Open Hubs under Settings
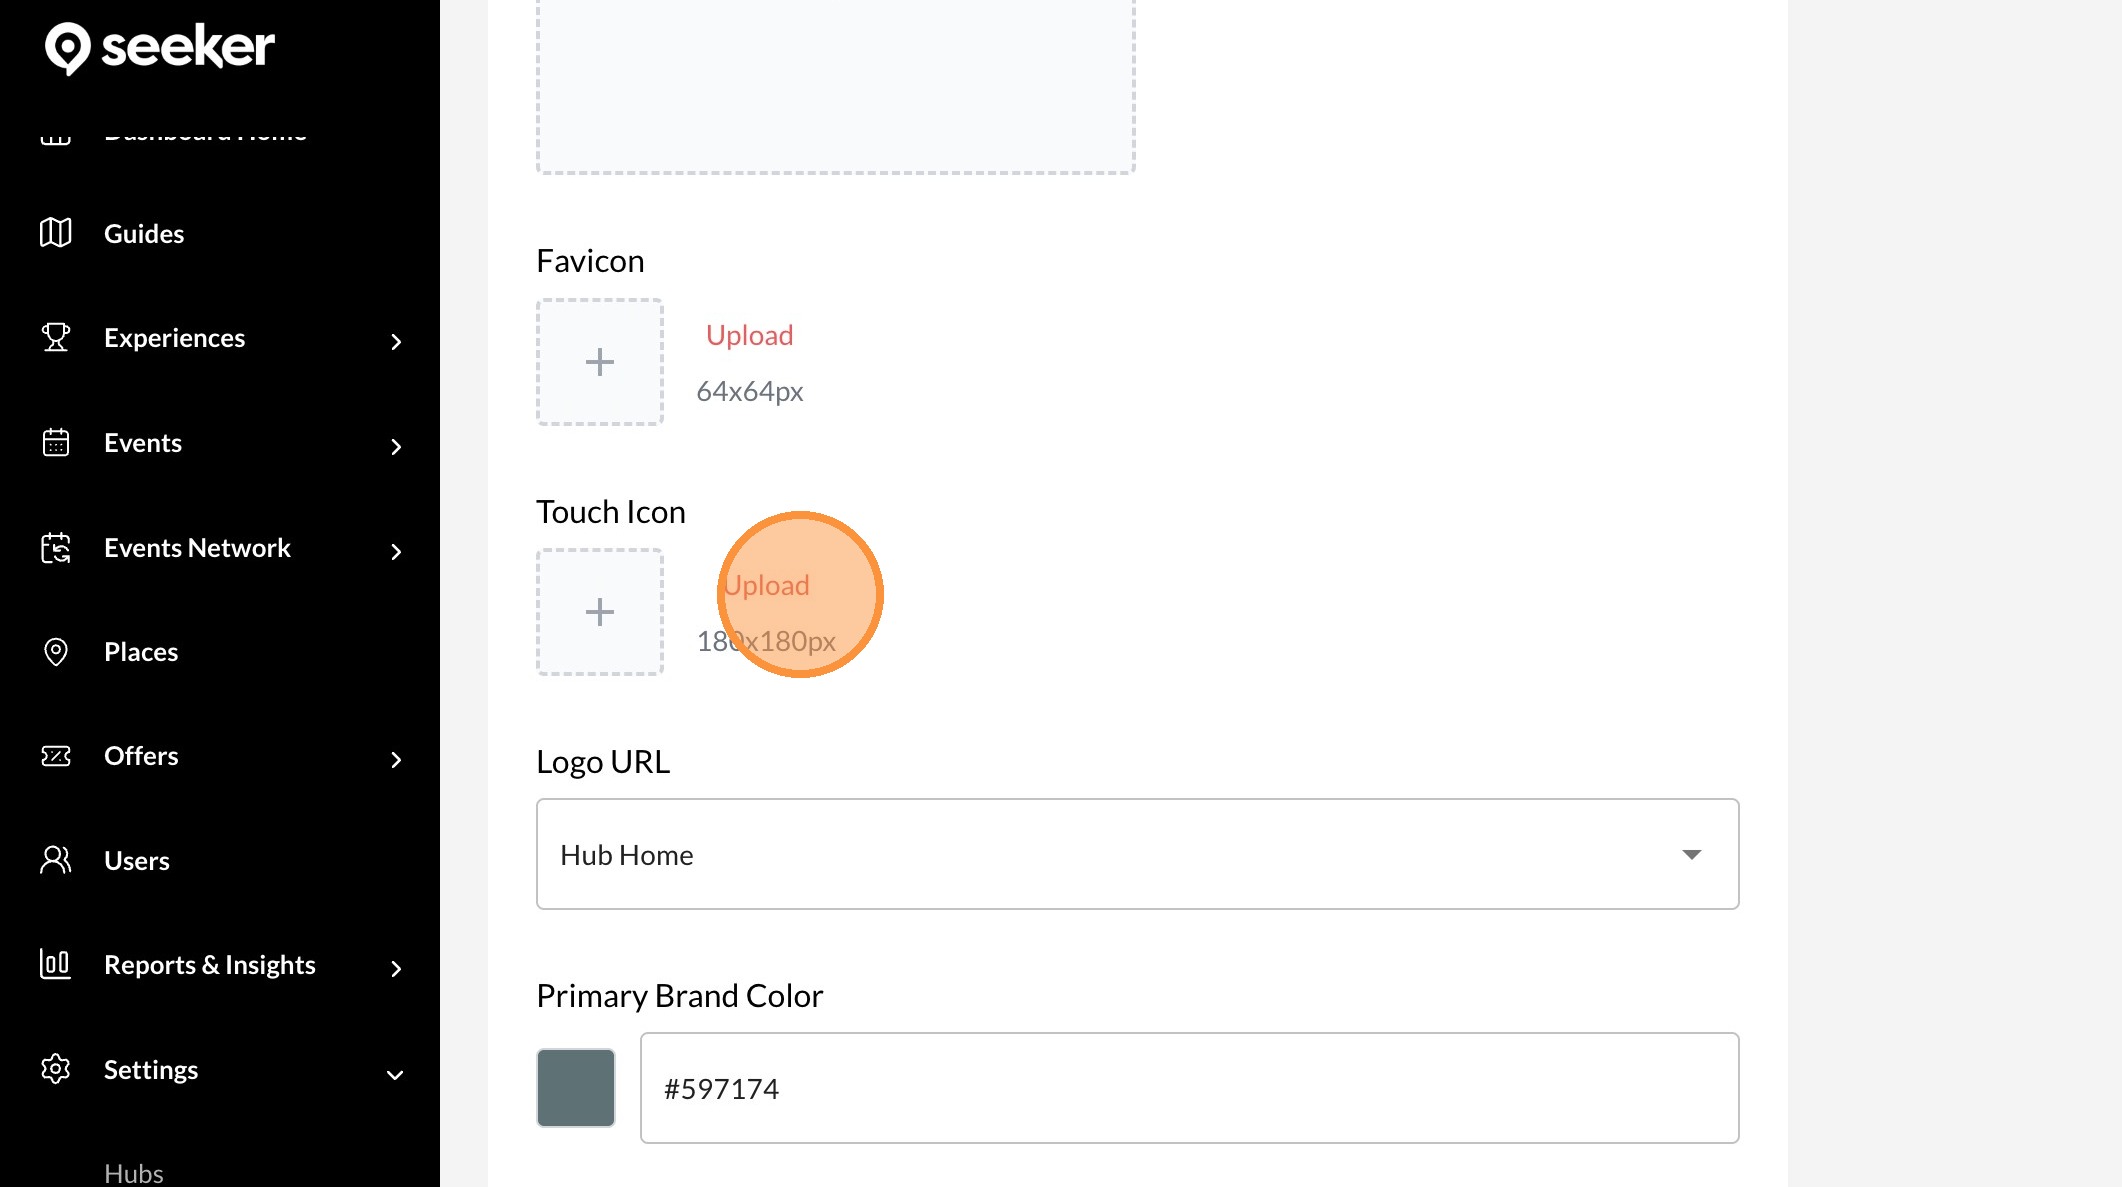This screenshot has height=1187, width=2122. click(134, 1173)
